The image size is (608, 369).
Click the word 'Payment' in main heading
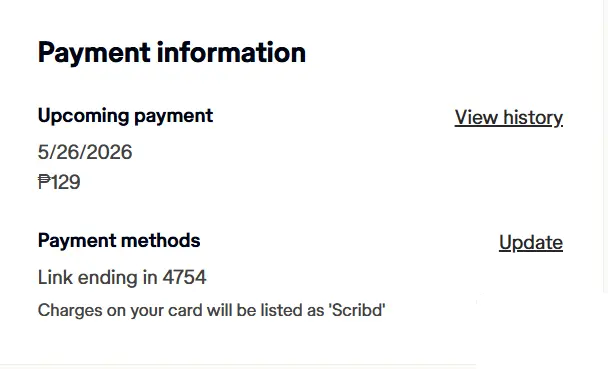[x=94, y=53]
